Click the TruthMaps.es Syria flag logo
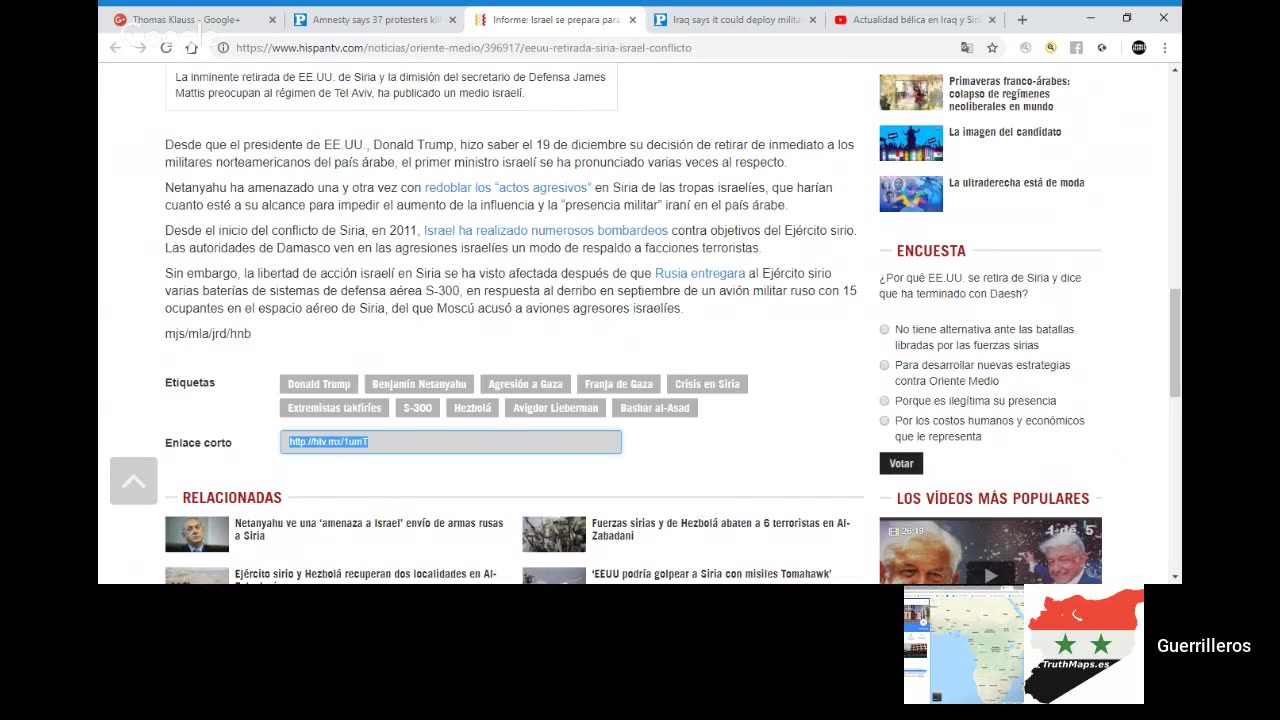Screen dimensions: 1280x720 (1084, 645)
